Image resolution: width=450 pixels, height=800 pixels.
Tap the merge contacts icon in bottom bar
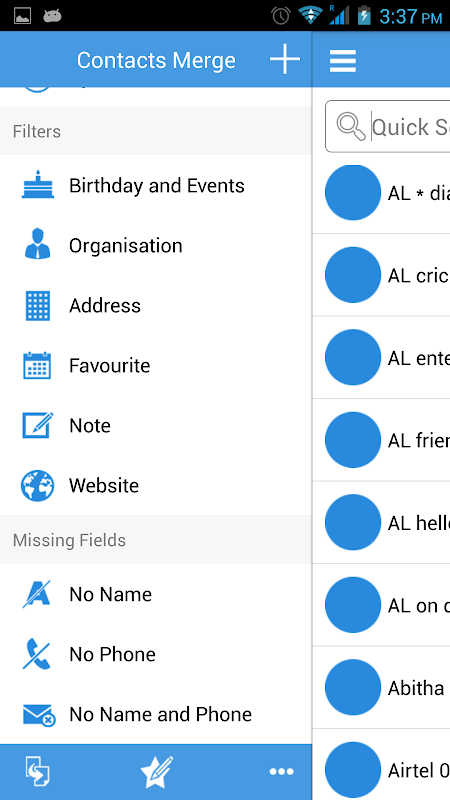[38, 771]
